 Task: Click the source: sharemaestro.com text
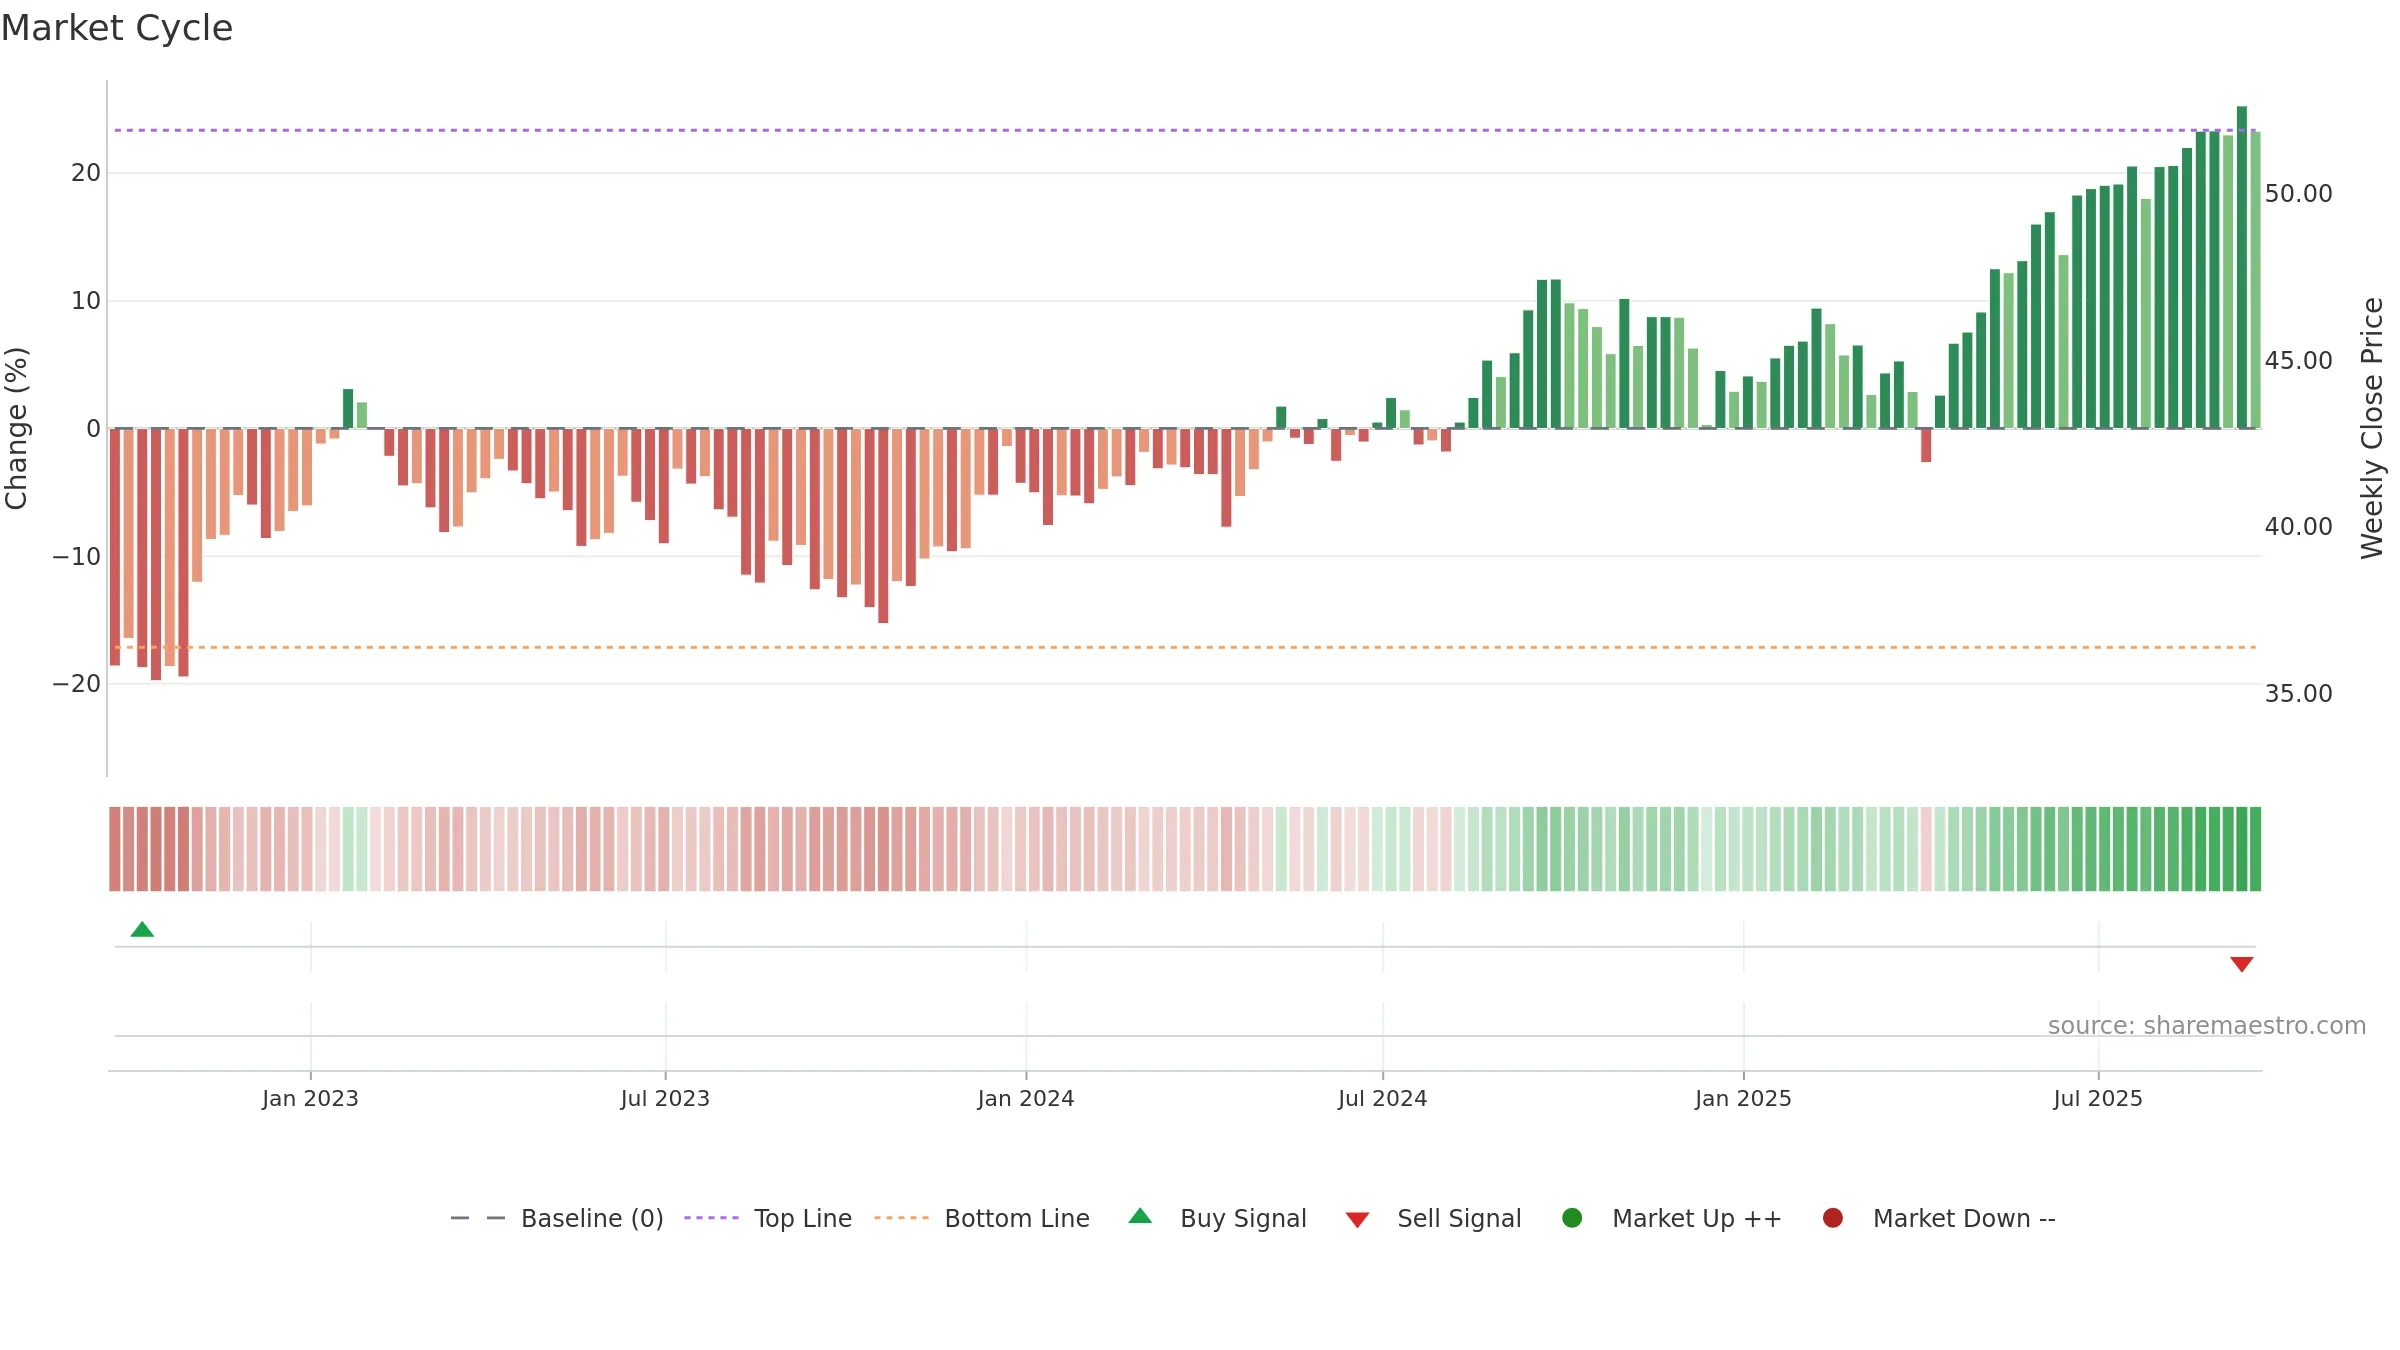tap(2207, 1025)
